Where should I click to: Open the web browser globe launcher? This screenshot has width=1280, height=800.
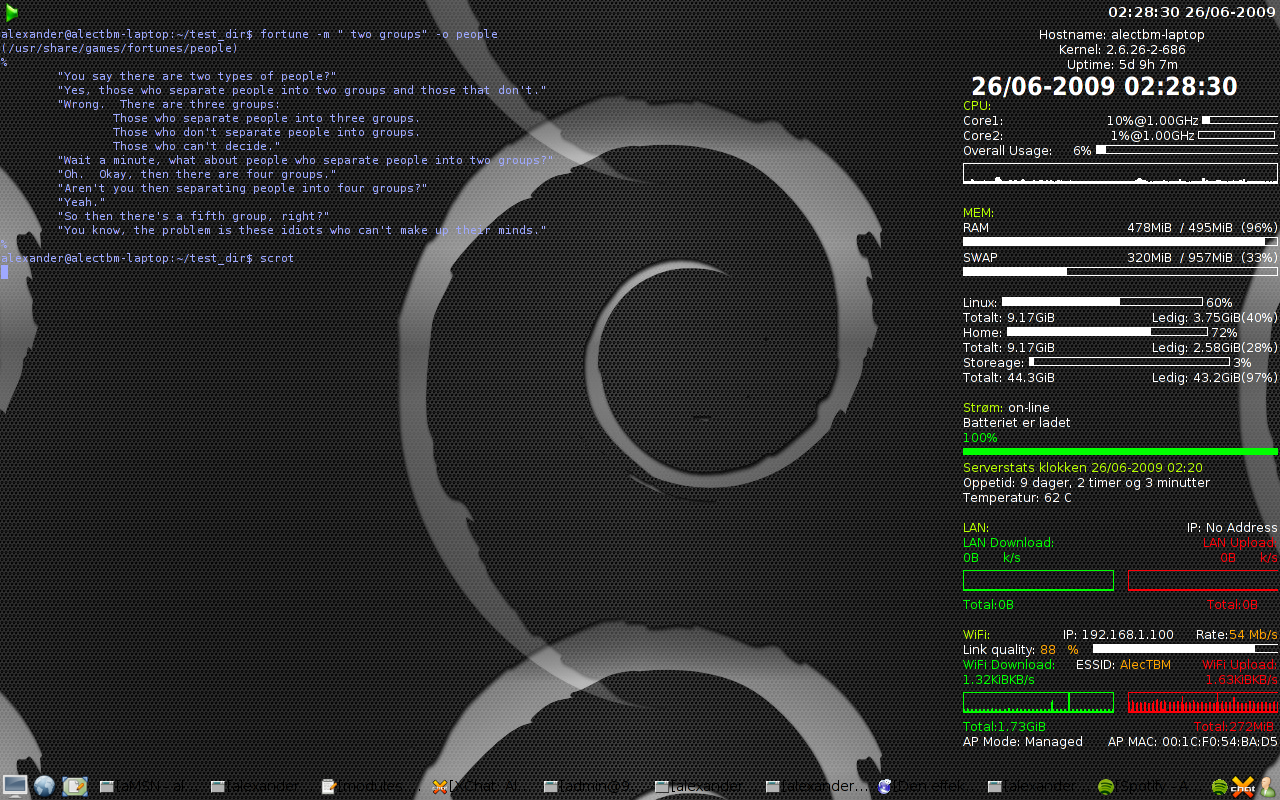click(44, 786)
